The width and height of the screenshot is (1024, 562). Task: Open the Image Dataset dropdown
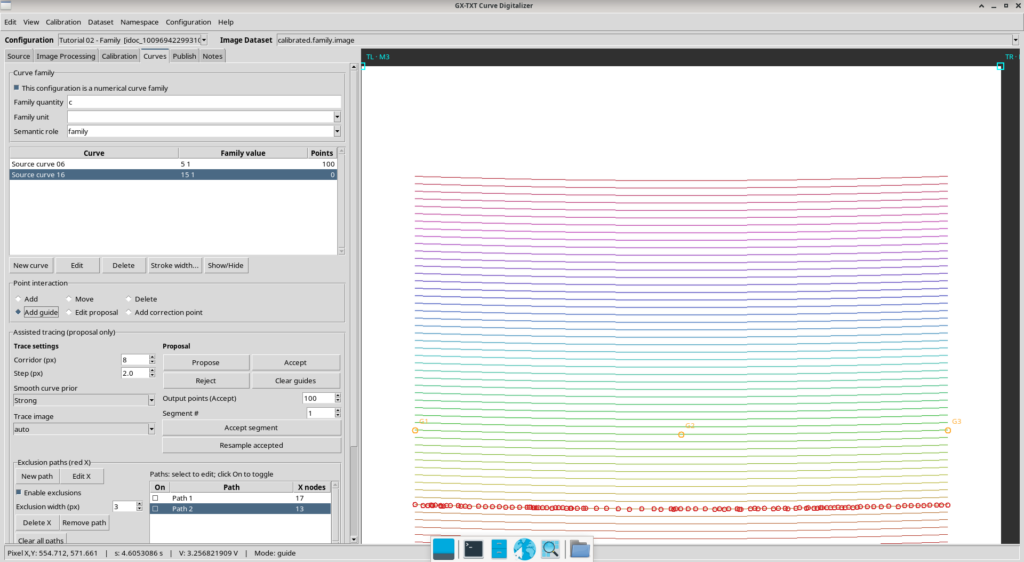(1015, 40)
